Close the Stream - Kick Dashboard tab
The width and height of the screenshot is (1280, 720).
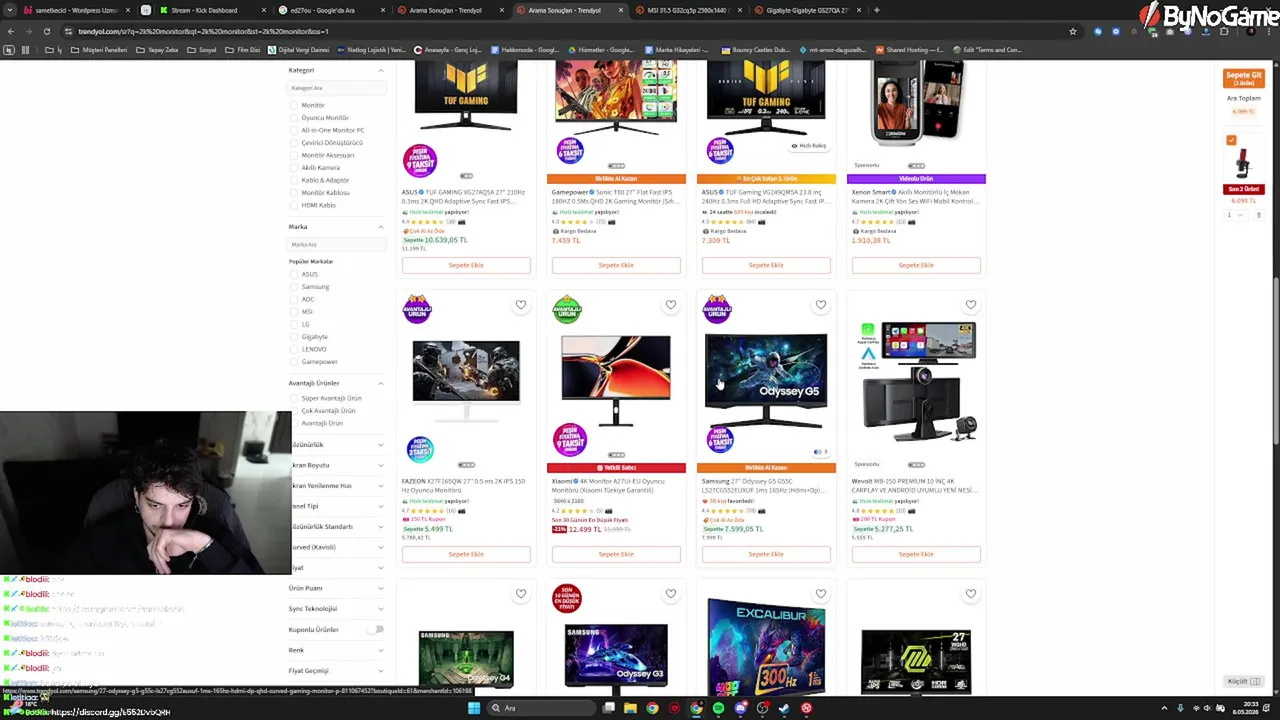(x=264, y=10)
